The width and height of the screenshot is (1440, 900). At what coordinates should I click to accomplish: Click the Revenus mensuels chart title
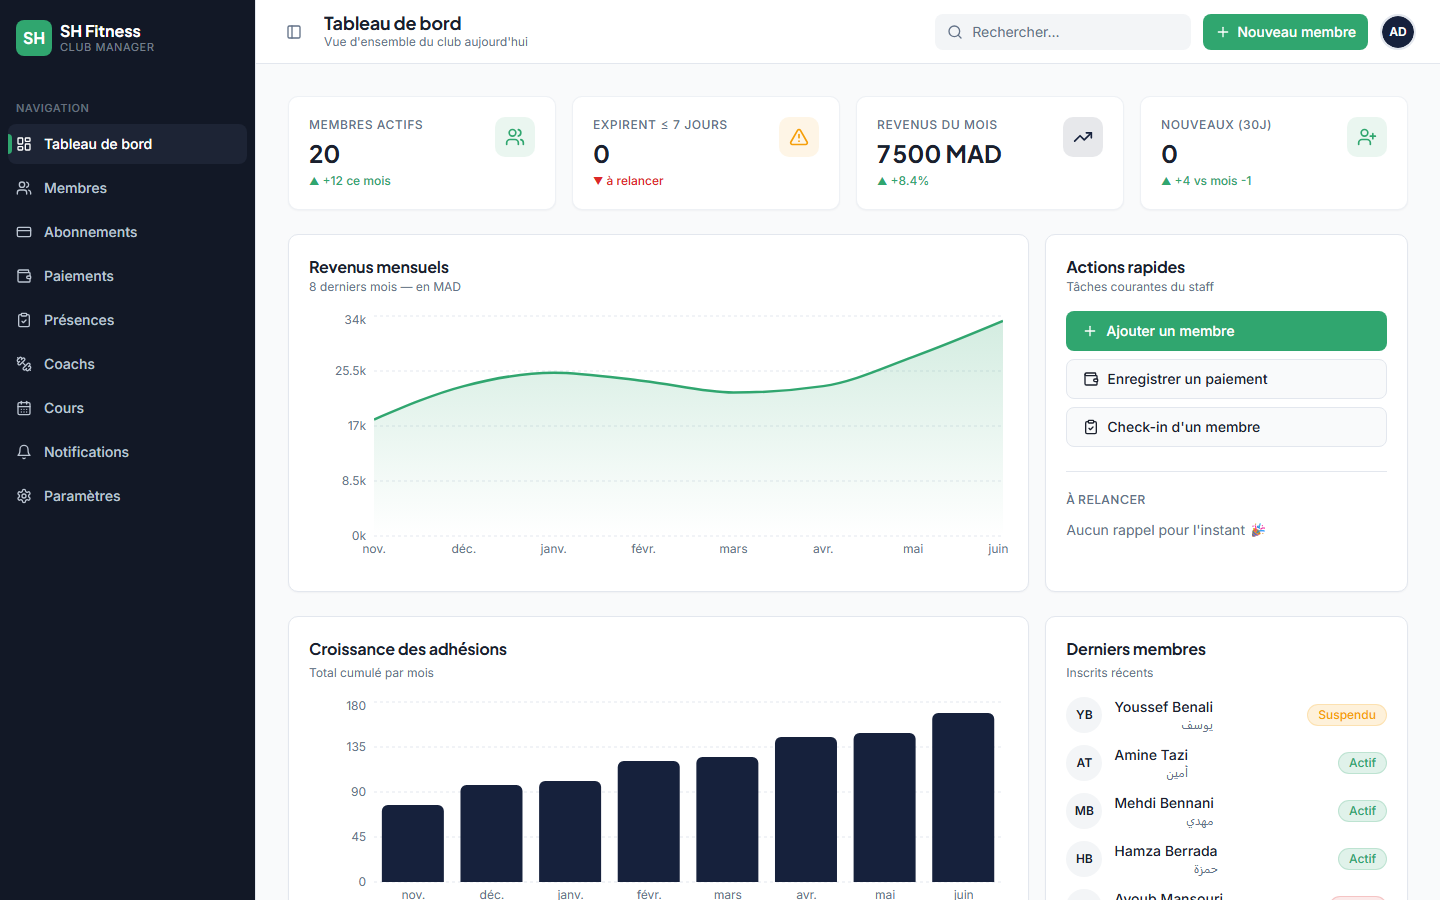point(379,267)
